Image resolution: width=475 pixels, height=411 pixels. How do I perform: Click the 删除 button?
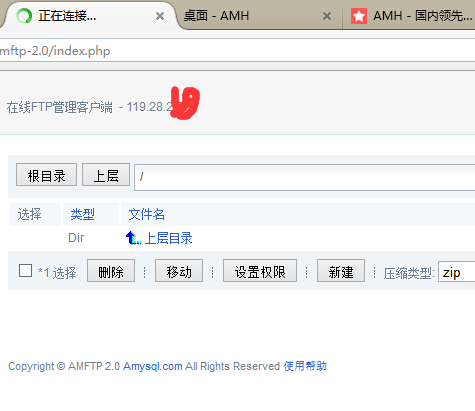[x=111, y=271]
